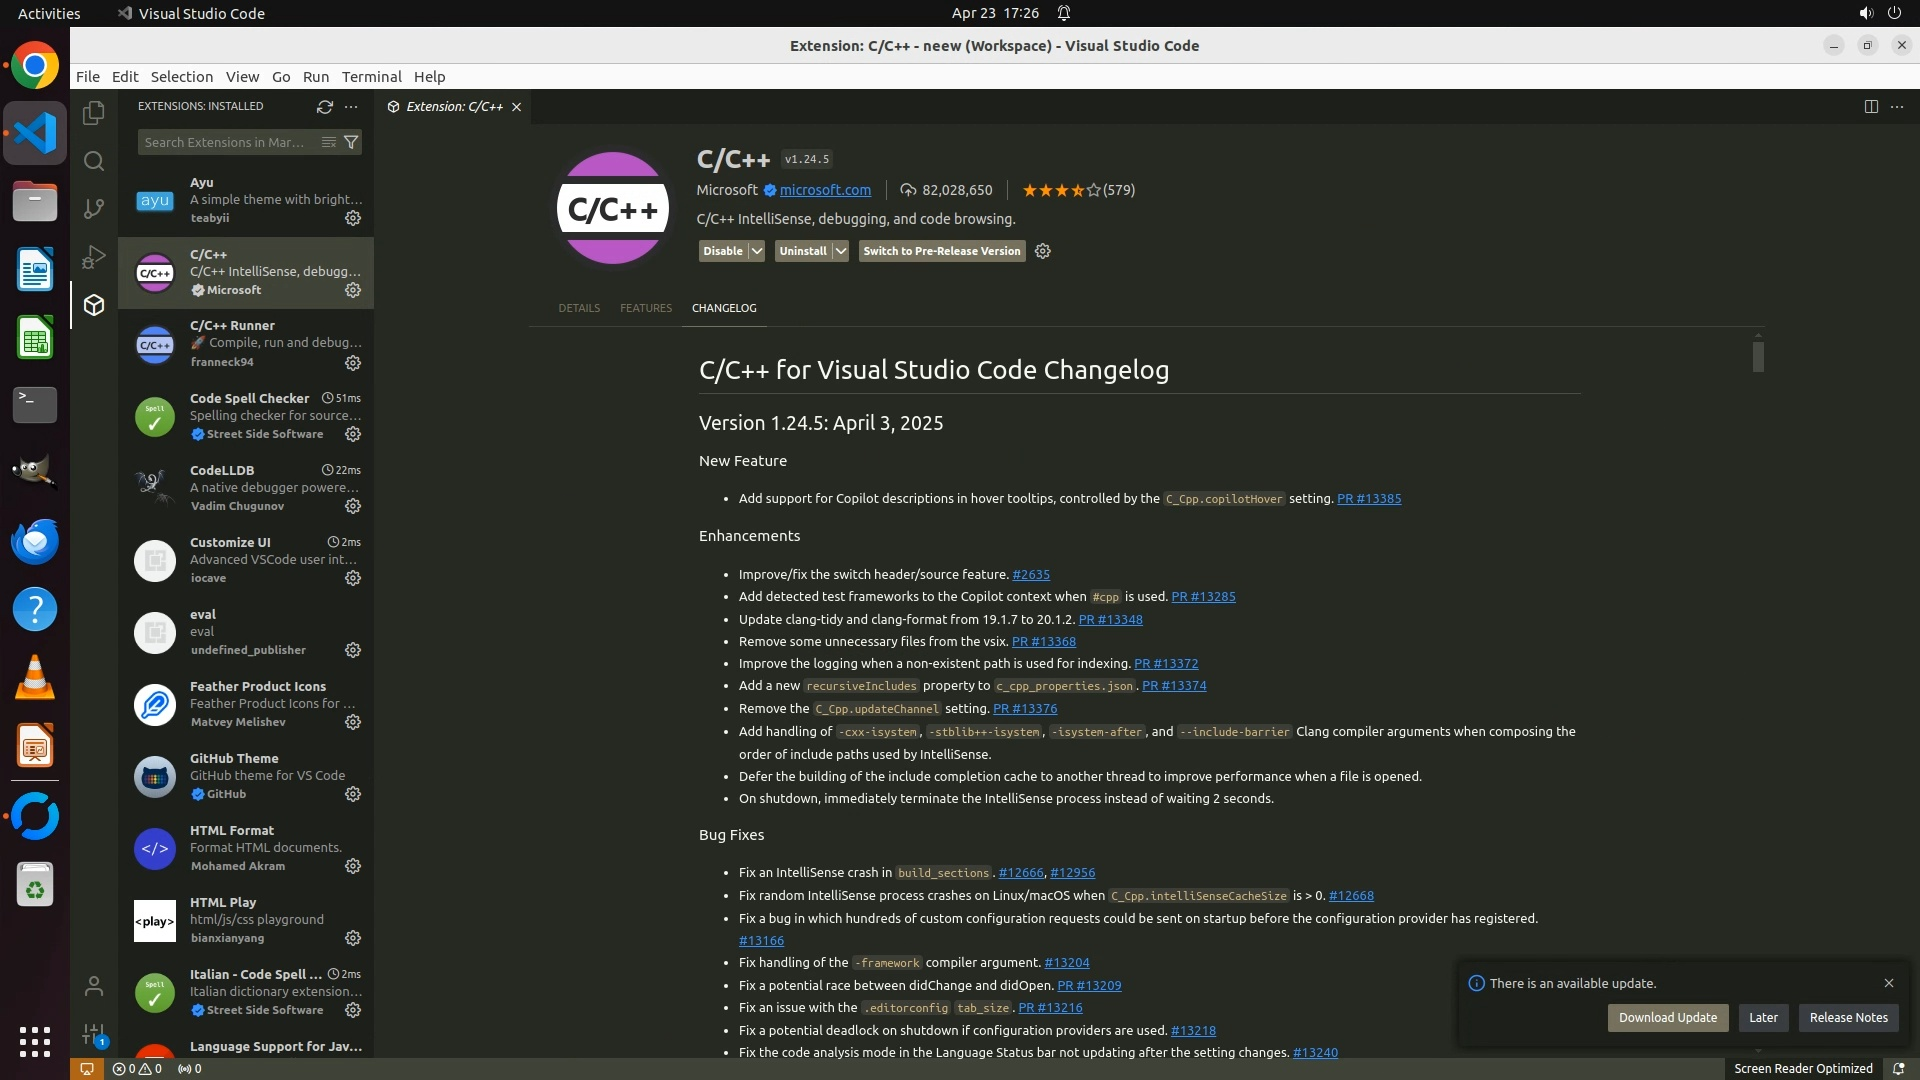Open the split editor right icon
1920x1080 pixels.
1871,106
